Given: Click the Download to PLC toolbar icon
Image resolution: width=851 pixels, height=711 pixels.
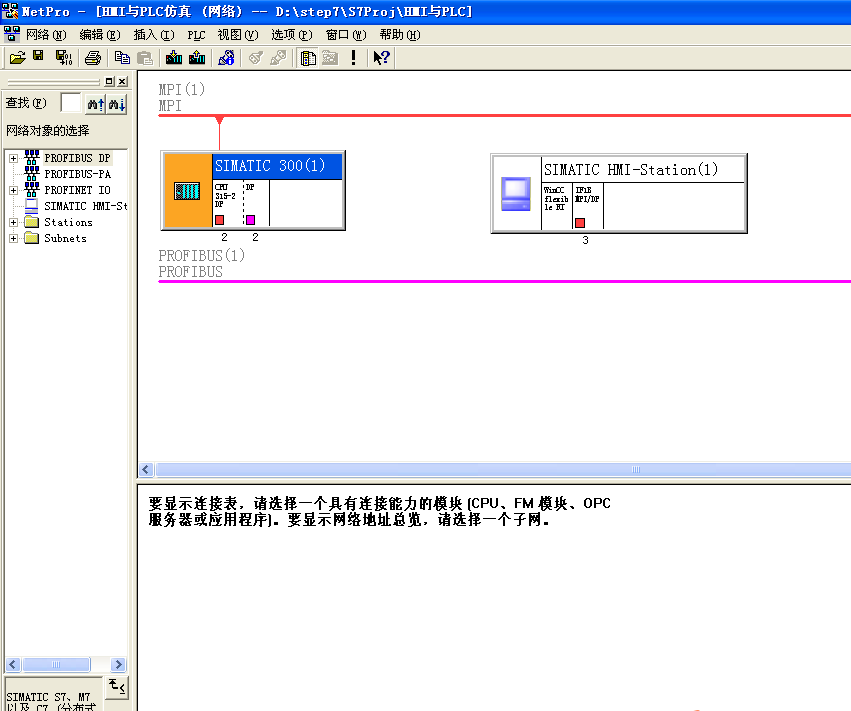Looking at the screenshot, I should click(x=174, y=58).
